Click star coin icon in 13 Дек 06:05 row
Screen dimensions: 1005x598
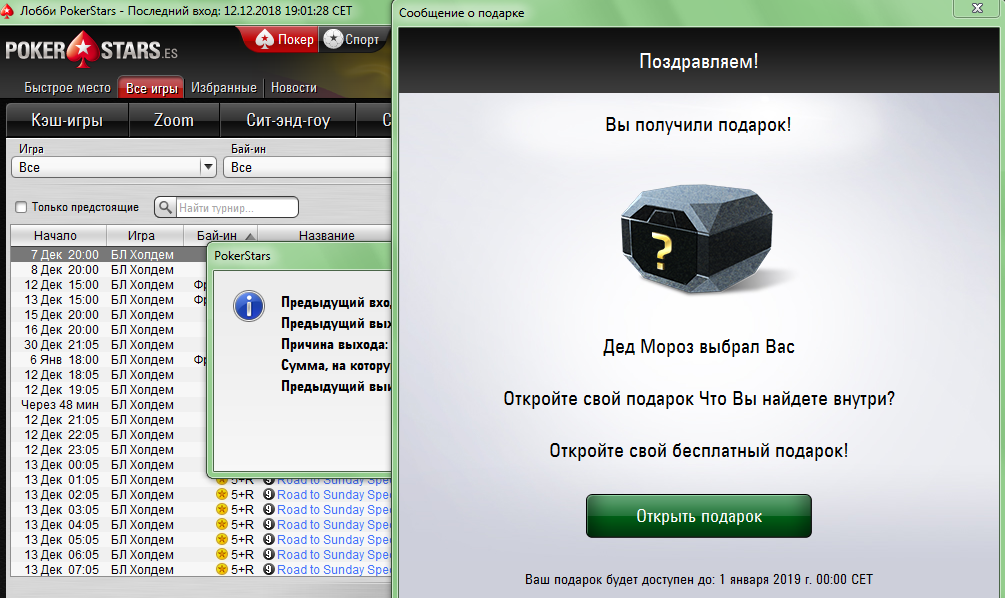click(x=222, y=554)
